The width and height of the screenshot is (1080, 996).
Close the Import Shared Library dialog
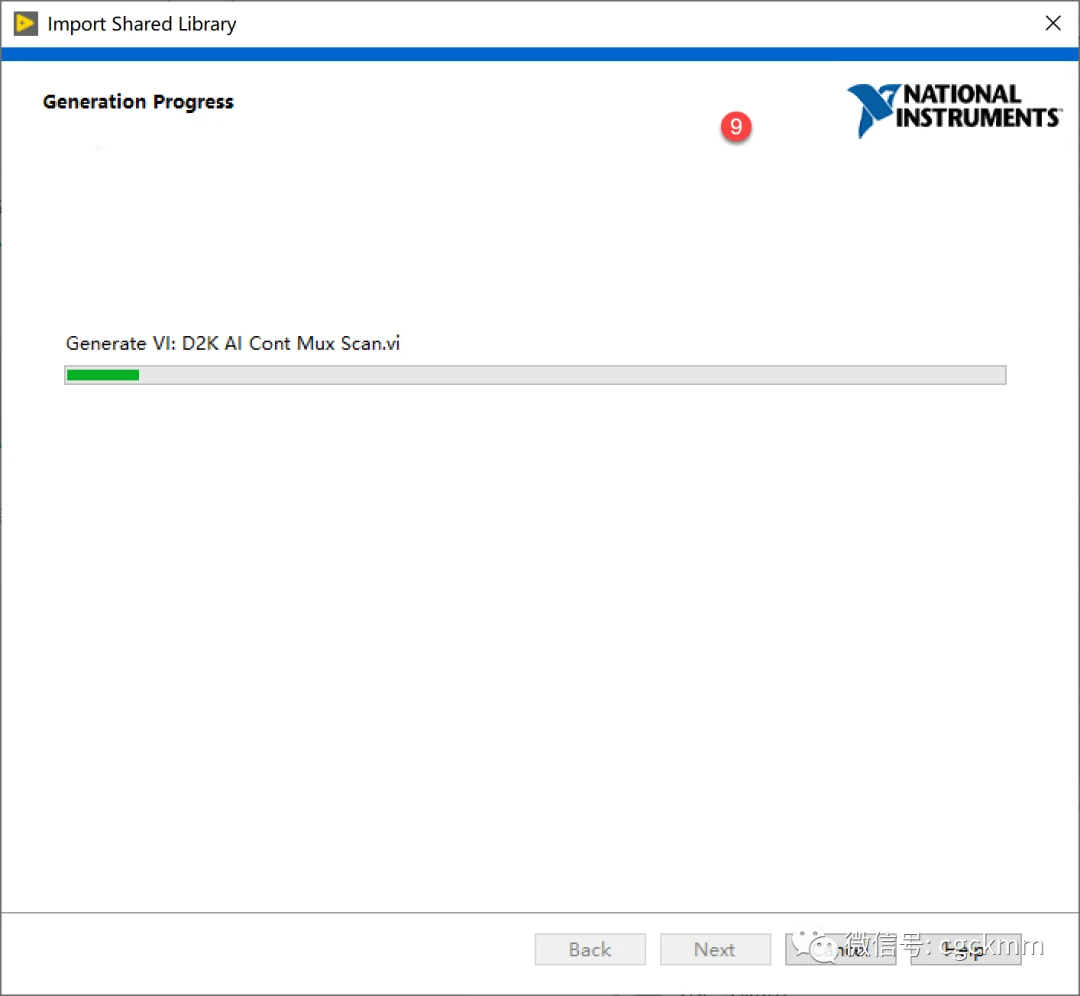[x=1053, y=24]
